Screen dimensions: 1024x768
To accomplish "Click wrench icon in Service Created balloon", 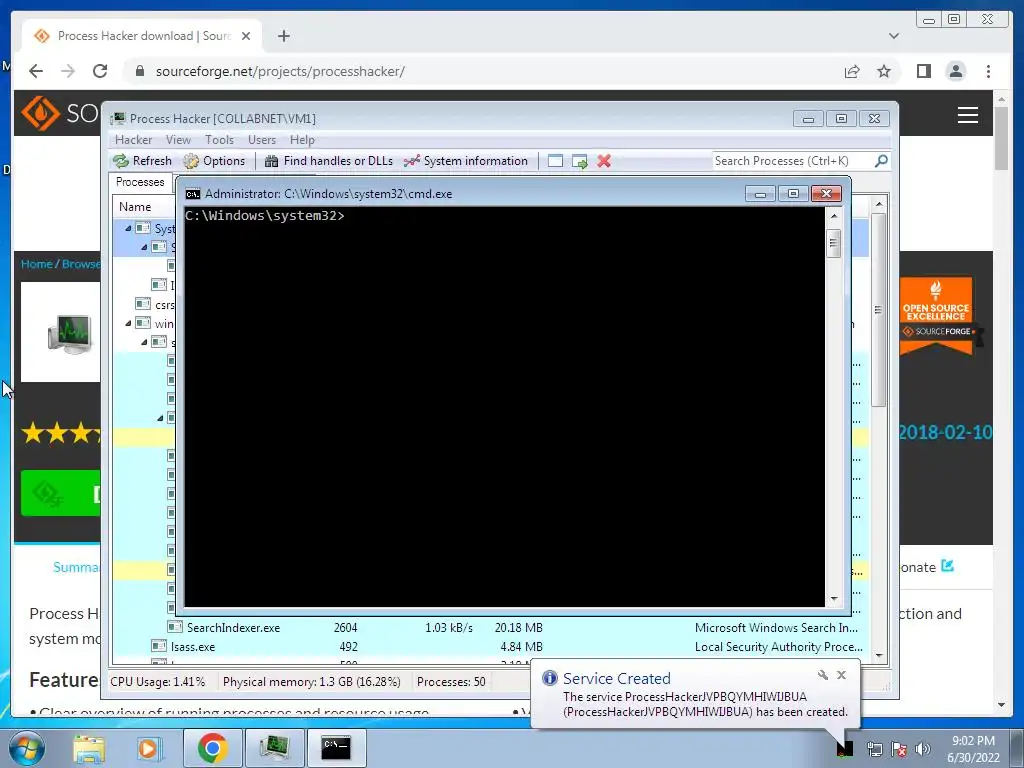I will [823, 675].
